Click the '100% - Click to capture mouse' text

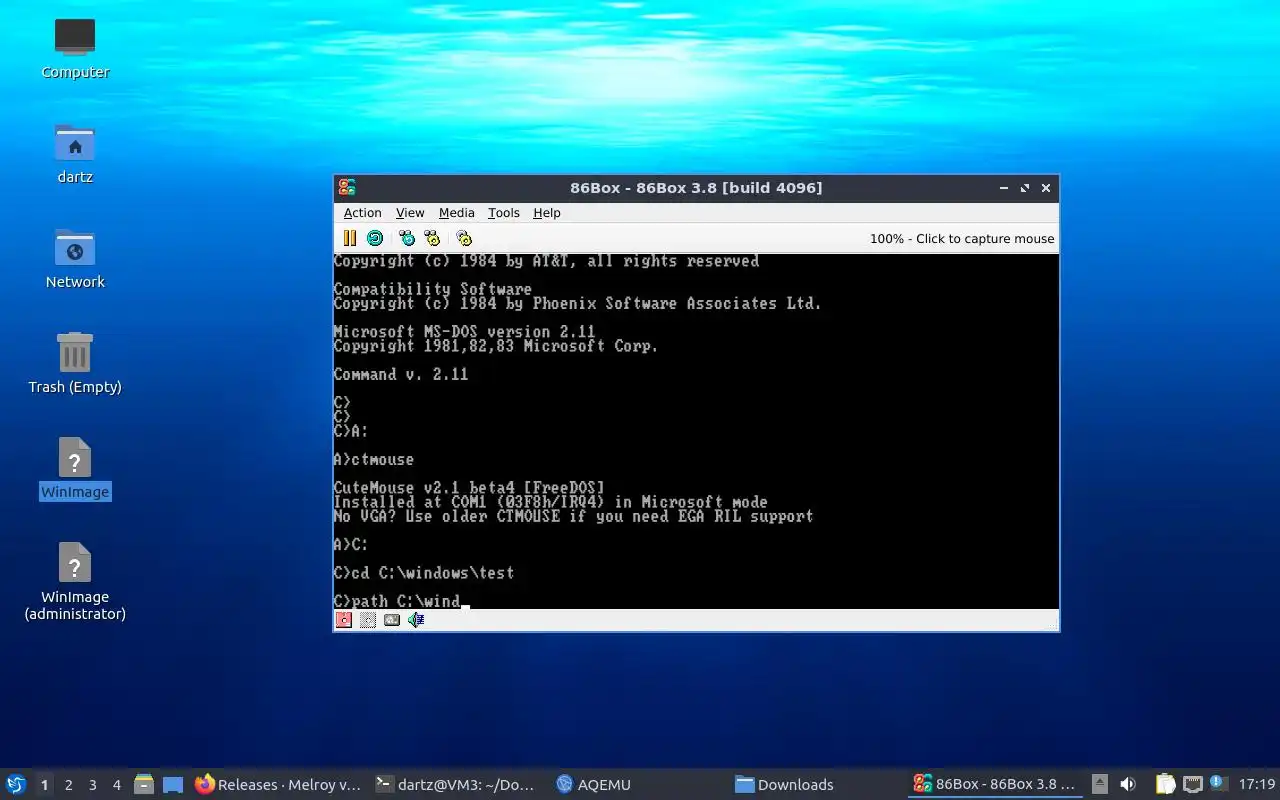962,239
